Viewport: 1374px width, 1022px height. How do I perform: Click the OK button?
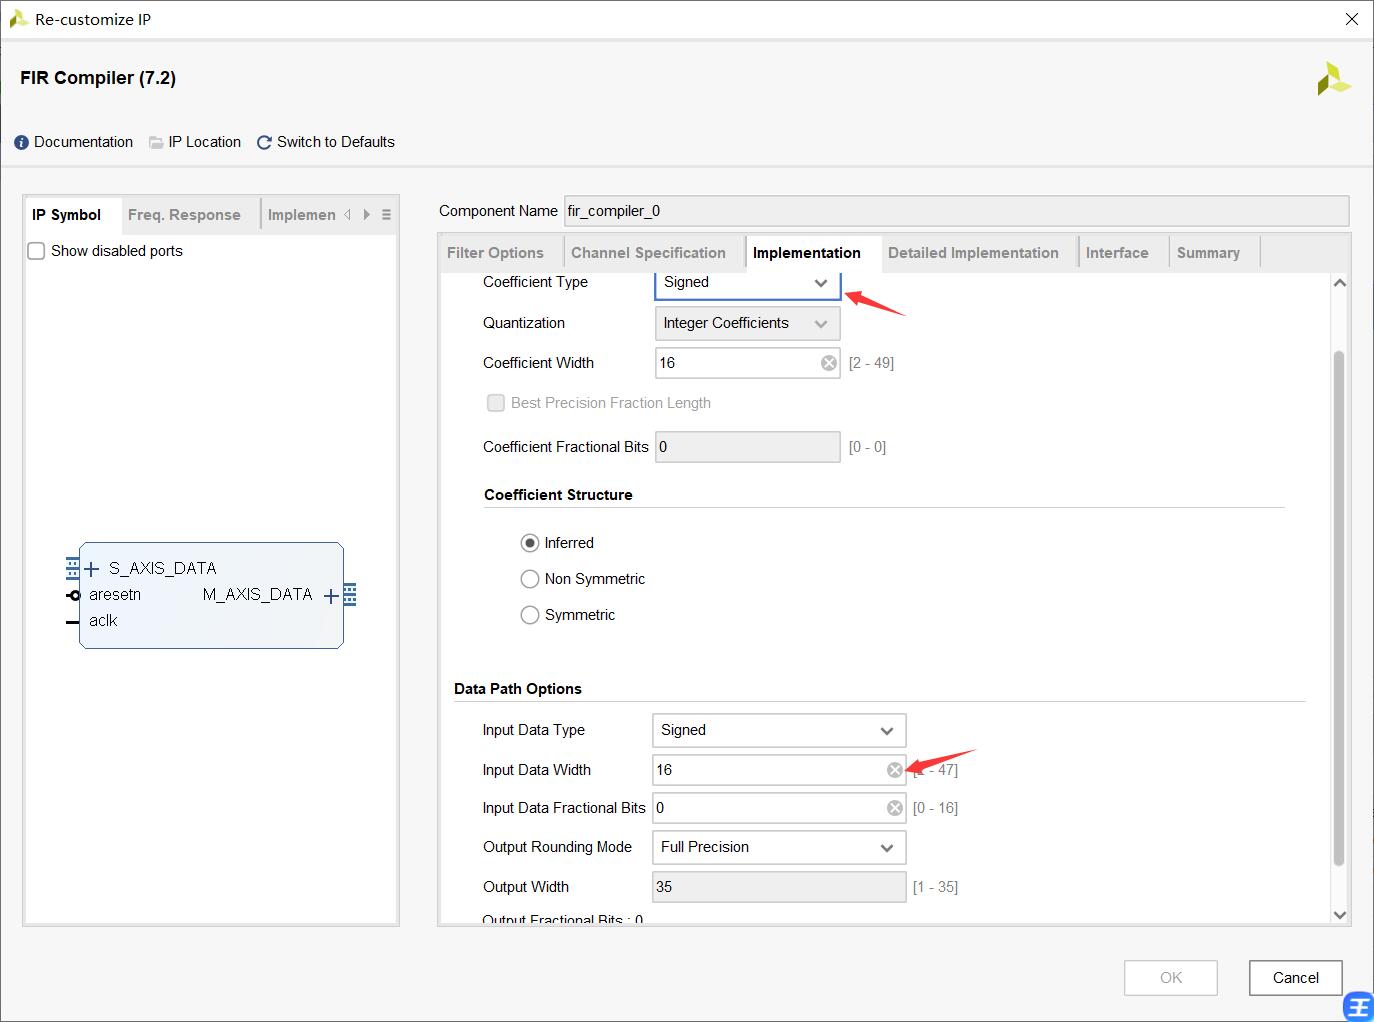(1171, 978)
